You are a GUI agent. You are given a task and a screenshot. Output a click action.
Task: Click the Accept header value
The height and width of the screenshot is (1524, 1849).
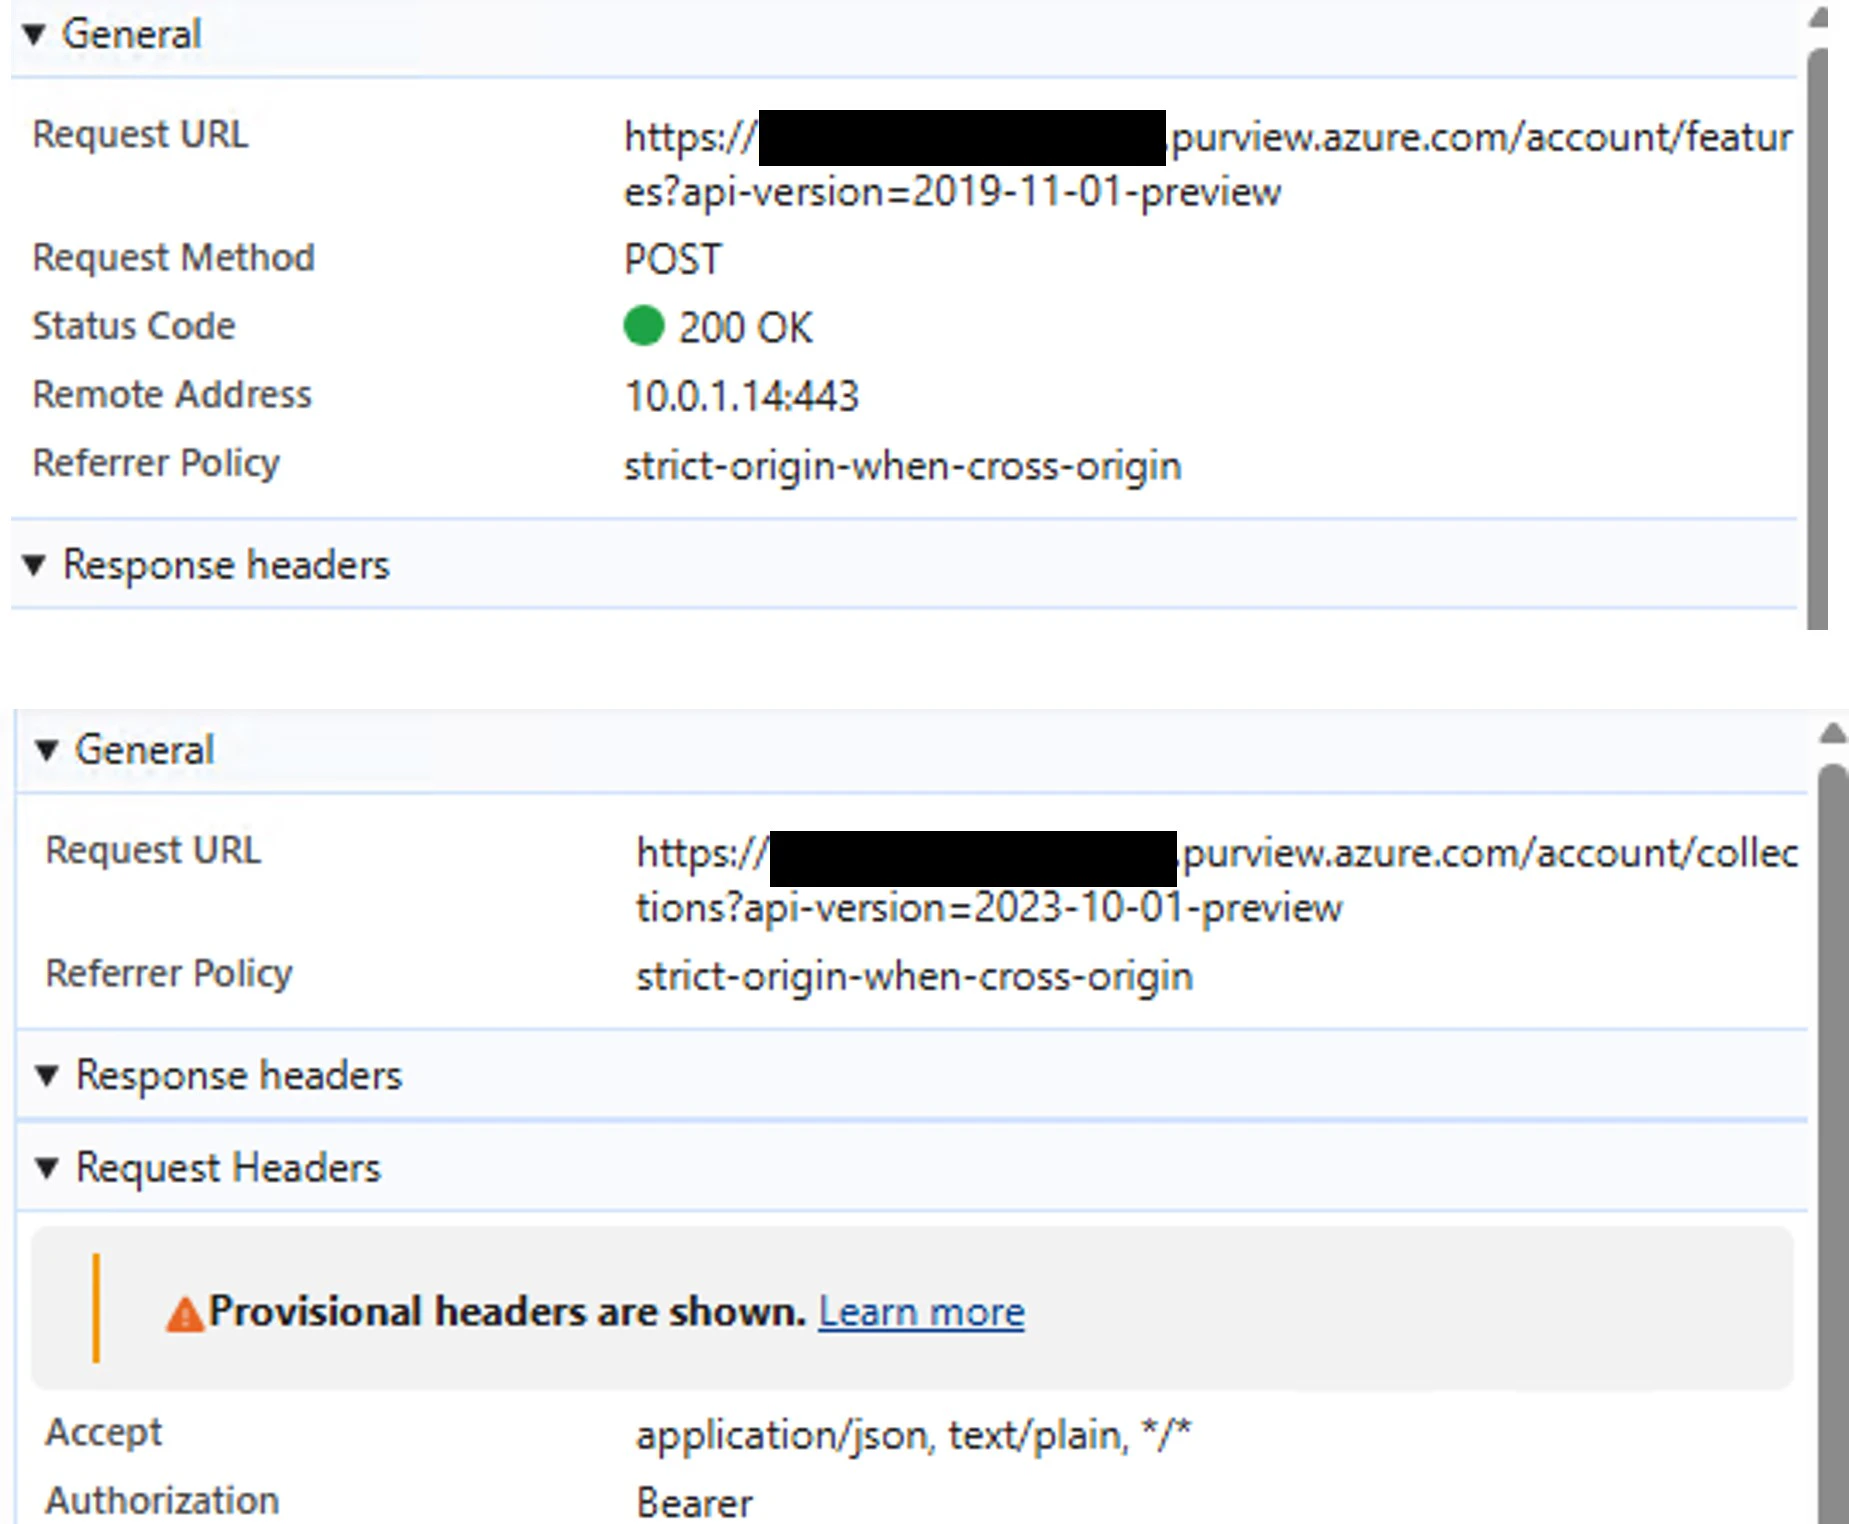(913, 1435)
